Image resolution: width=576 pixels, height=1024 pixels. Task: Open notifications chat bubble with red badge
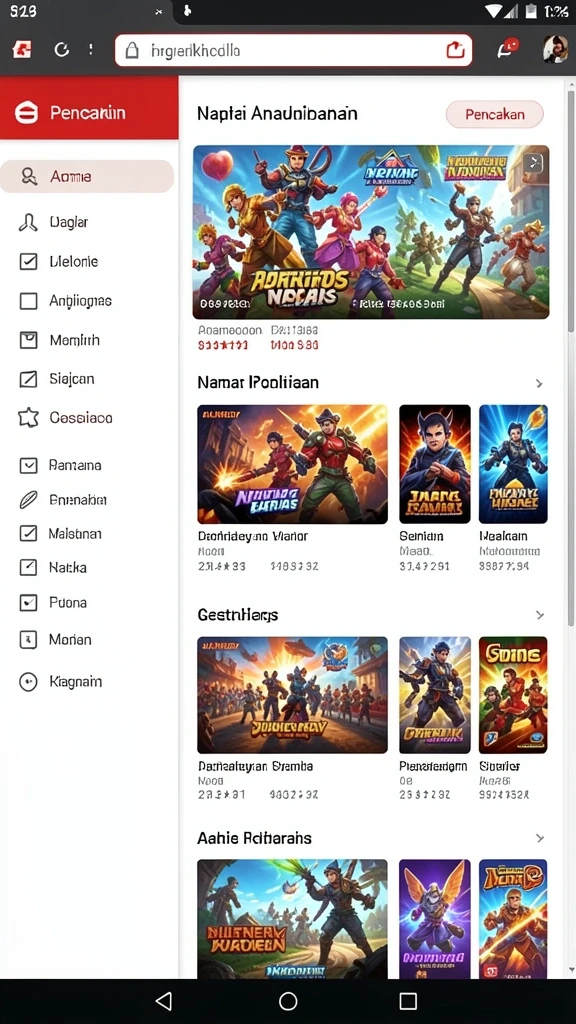click(x=507, y=48)
